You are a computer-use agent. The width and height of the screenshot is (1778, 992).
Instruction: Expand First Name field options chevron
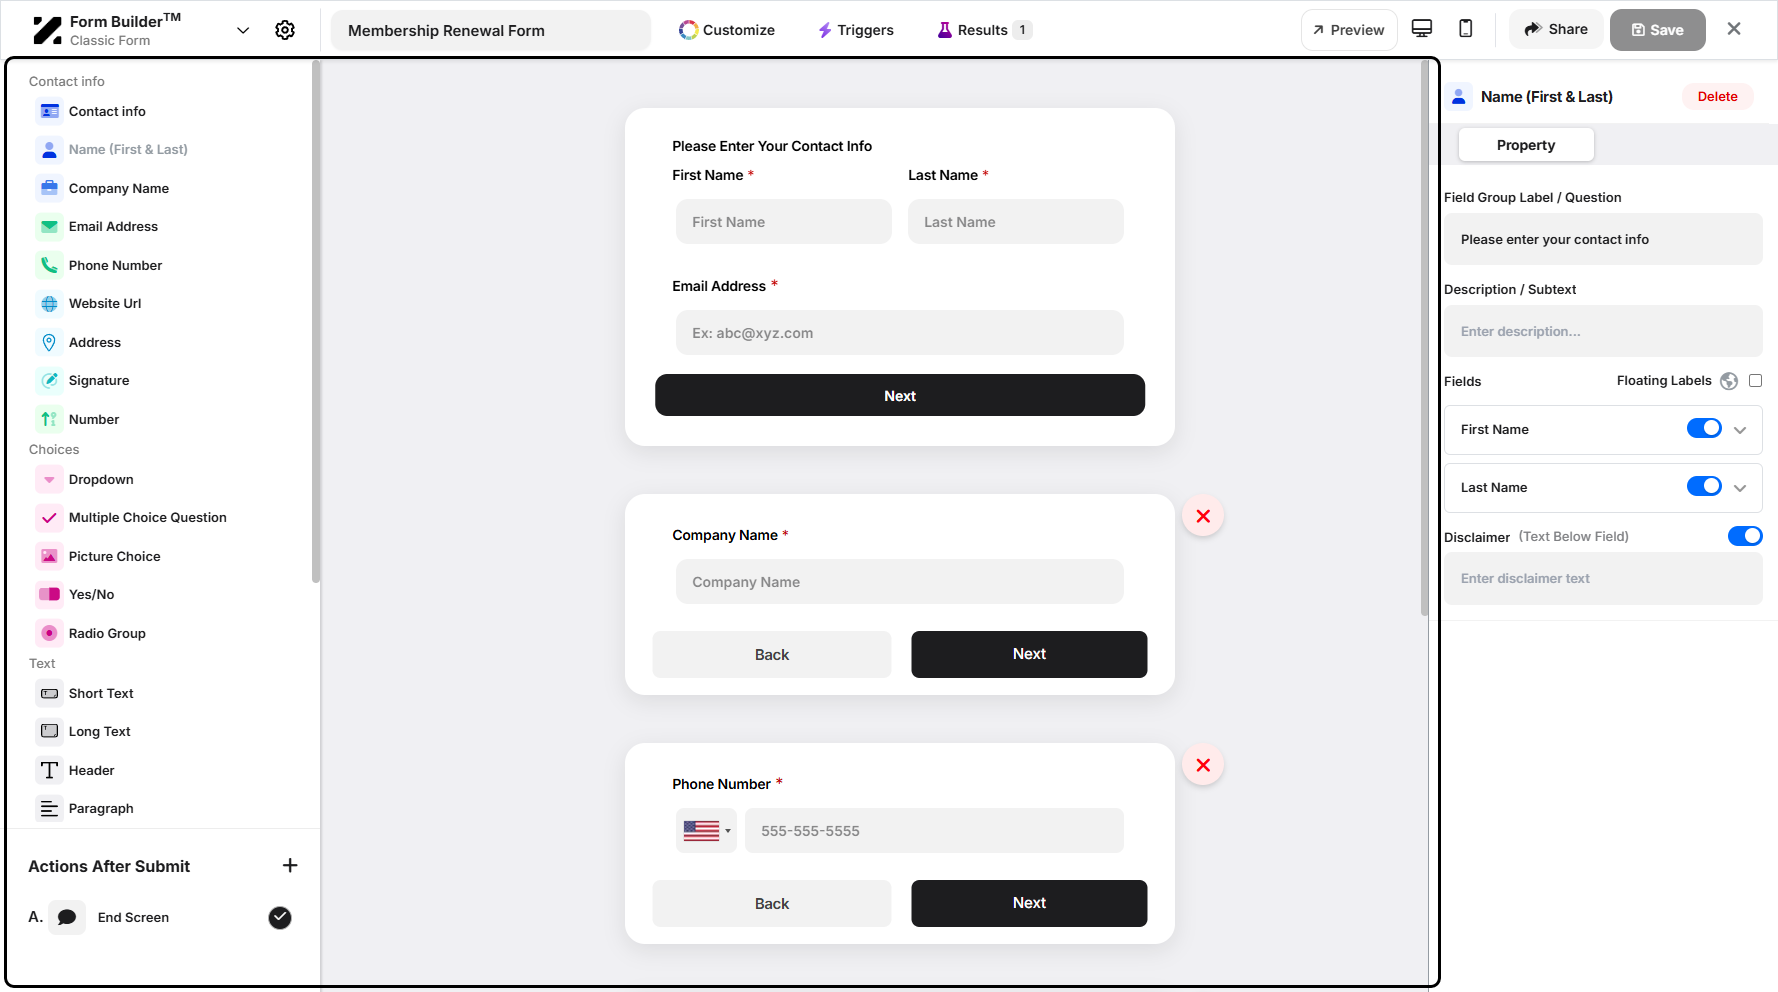coord(1740,430)
